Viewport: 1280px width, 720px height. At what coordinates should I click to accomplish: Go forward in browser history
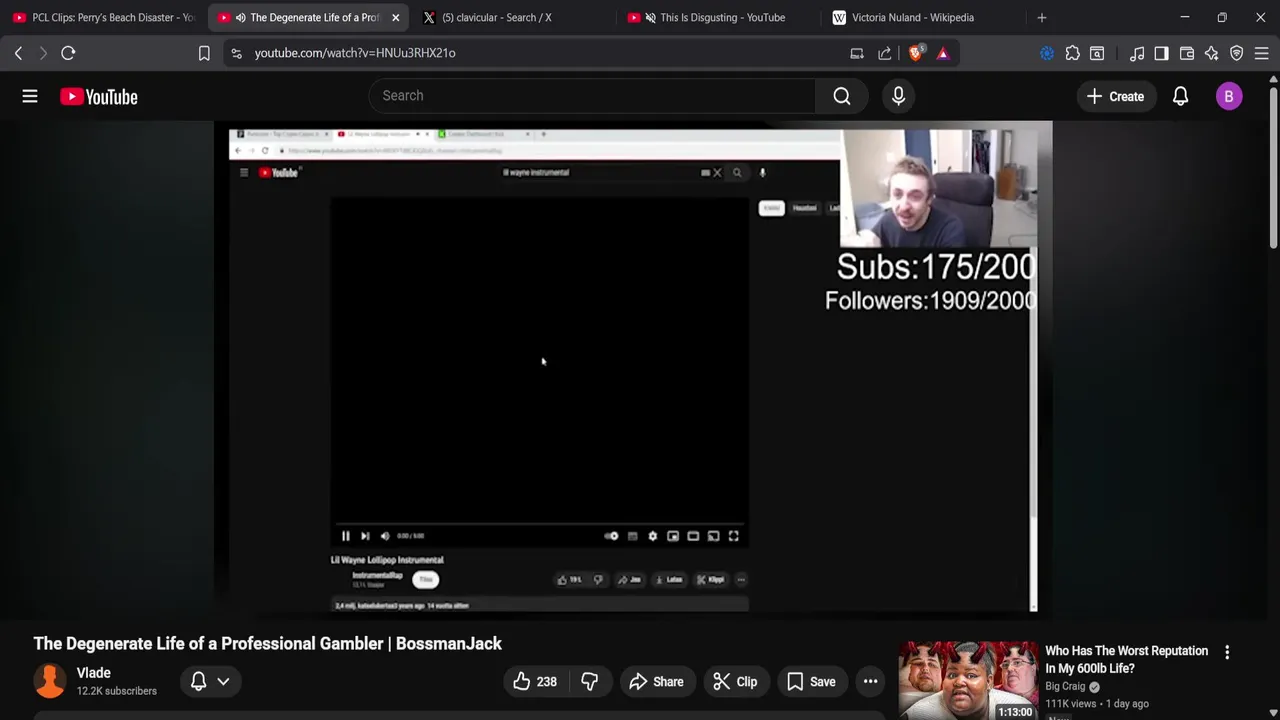43,53
